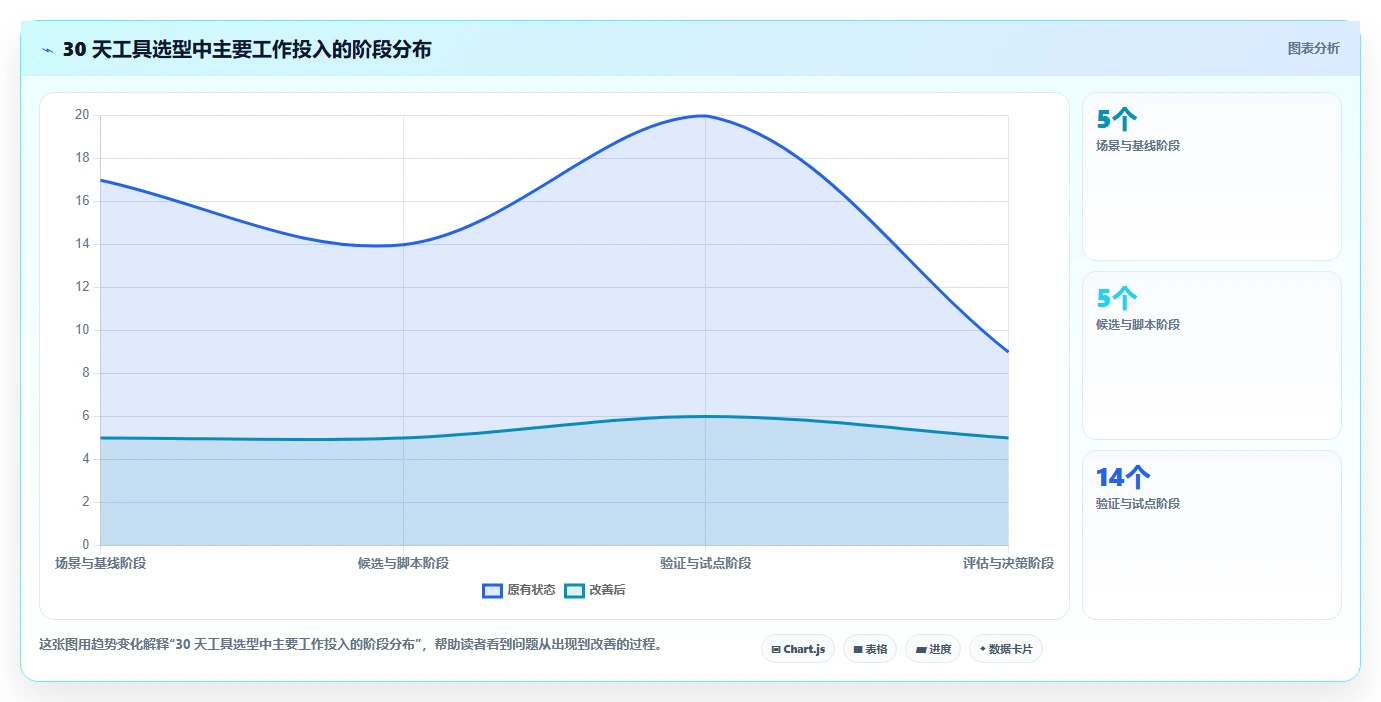Click the y-axis value 10
The height and width of the screenshot is (702, 1381).
82,330
